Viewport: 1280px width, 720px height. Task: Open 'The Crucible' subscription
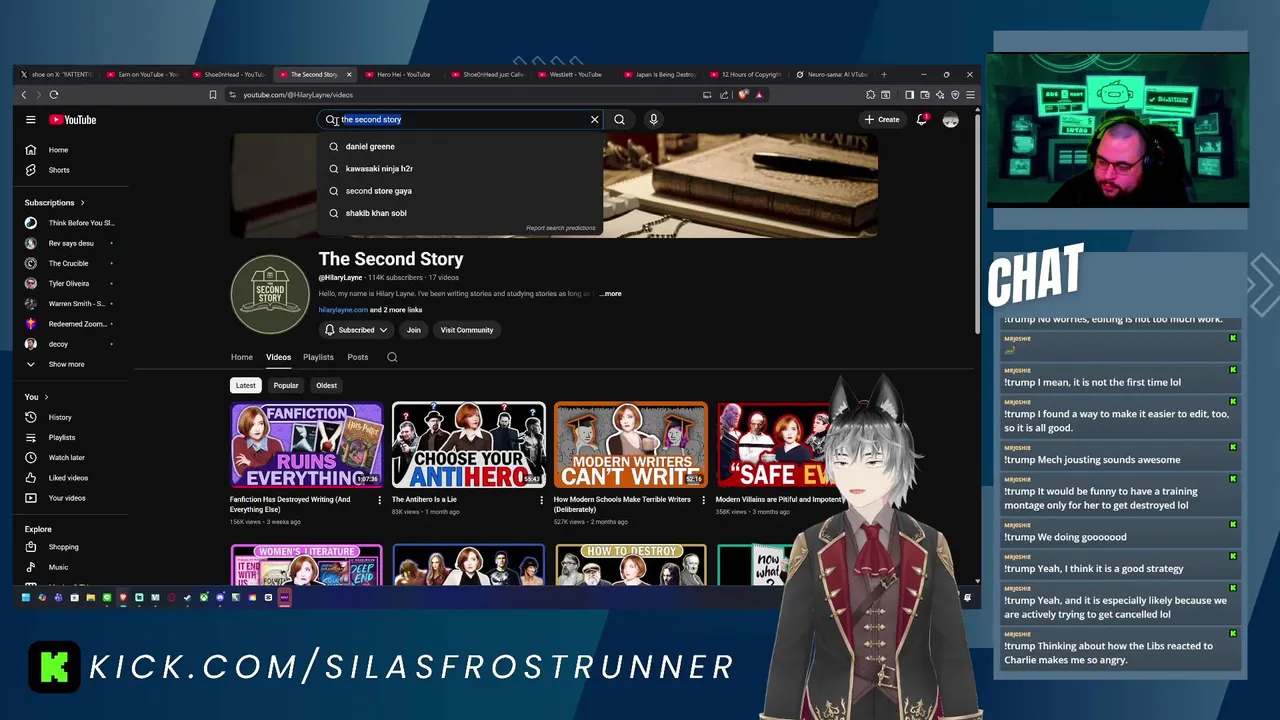[x=70, y=264]
